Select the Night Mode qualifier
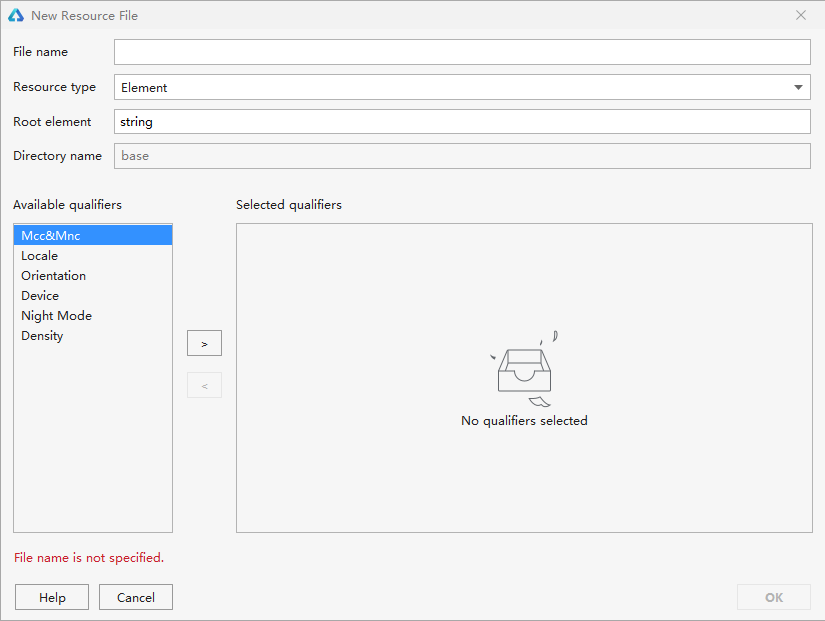 tap(57, 316)
